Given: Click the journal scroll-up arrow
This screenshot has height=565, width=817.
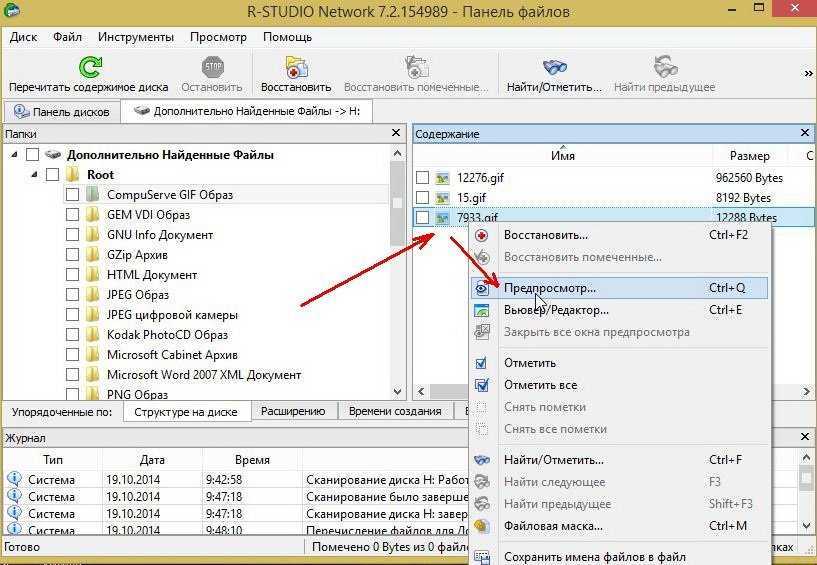Looking at the screenshot, I should pyautogui.click(x=807, y=459).
